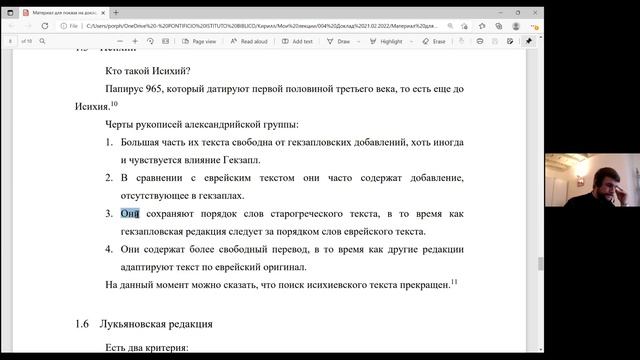Add this page to favorites
The width and height of the screenshot is (640, 360).
(x=464, y=26)
